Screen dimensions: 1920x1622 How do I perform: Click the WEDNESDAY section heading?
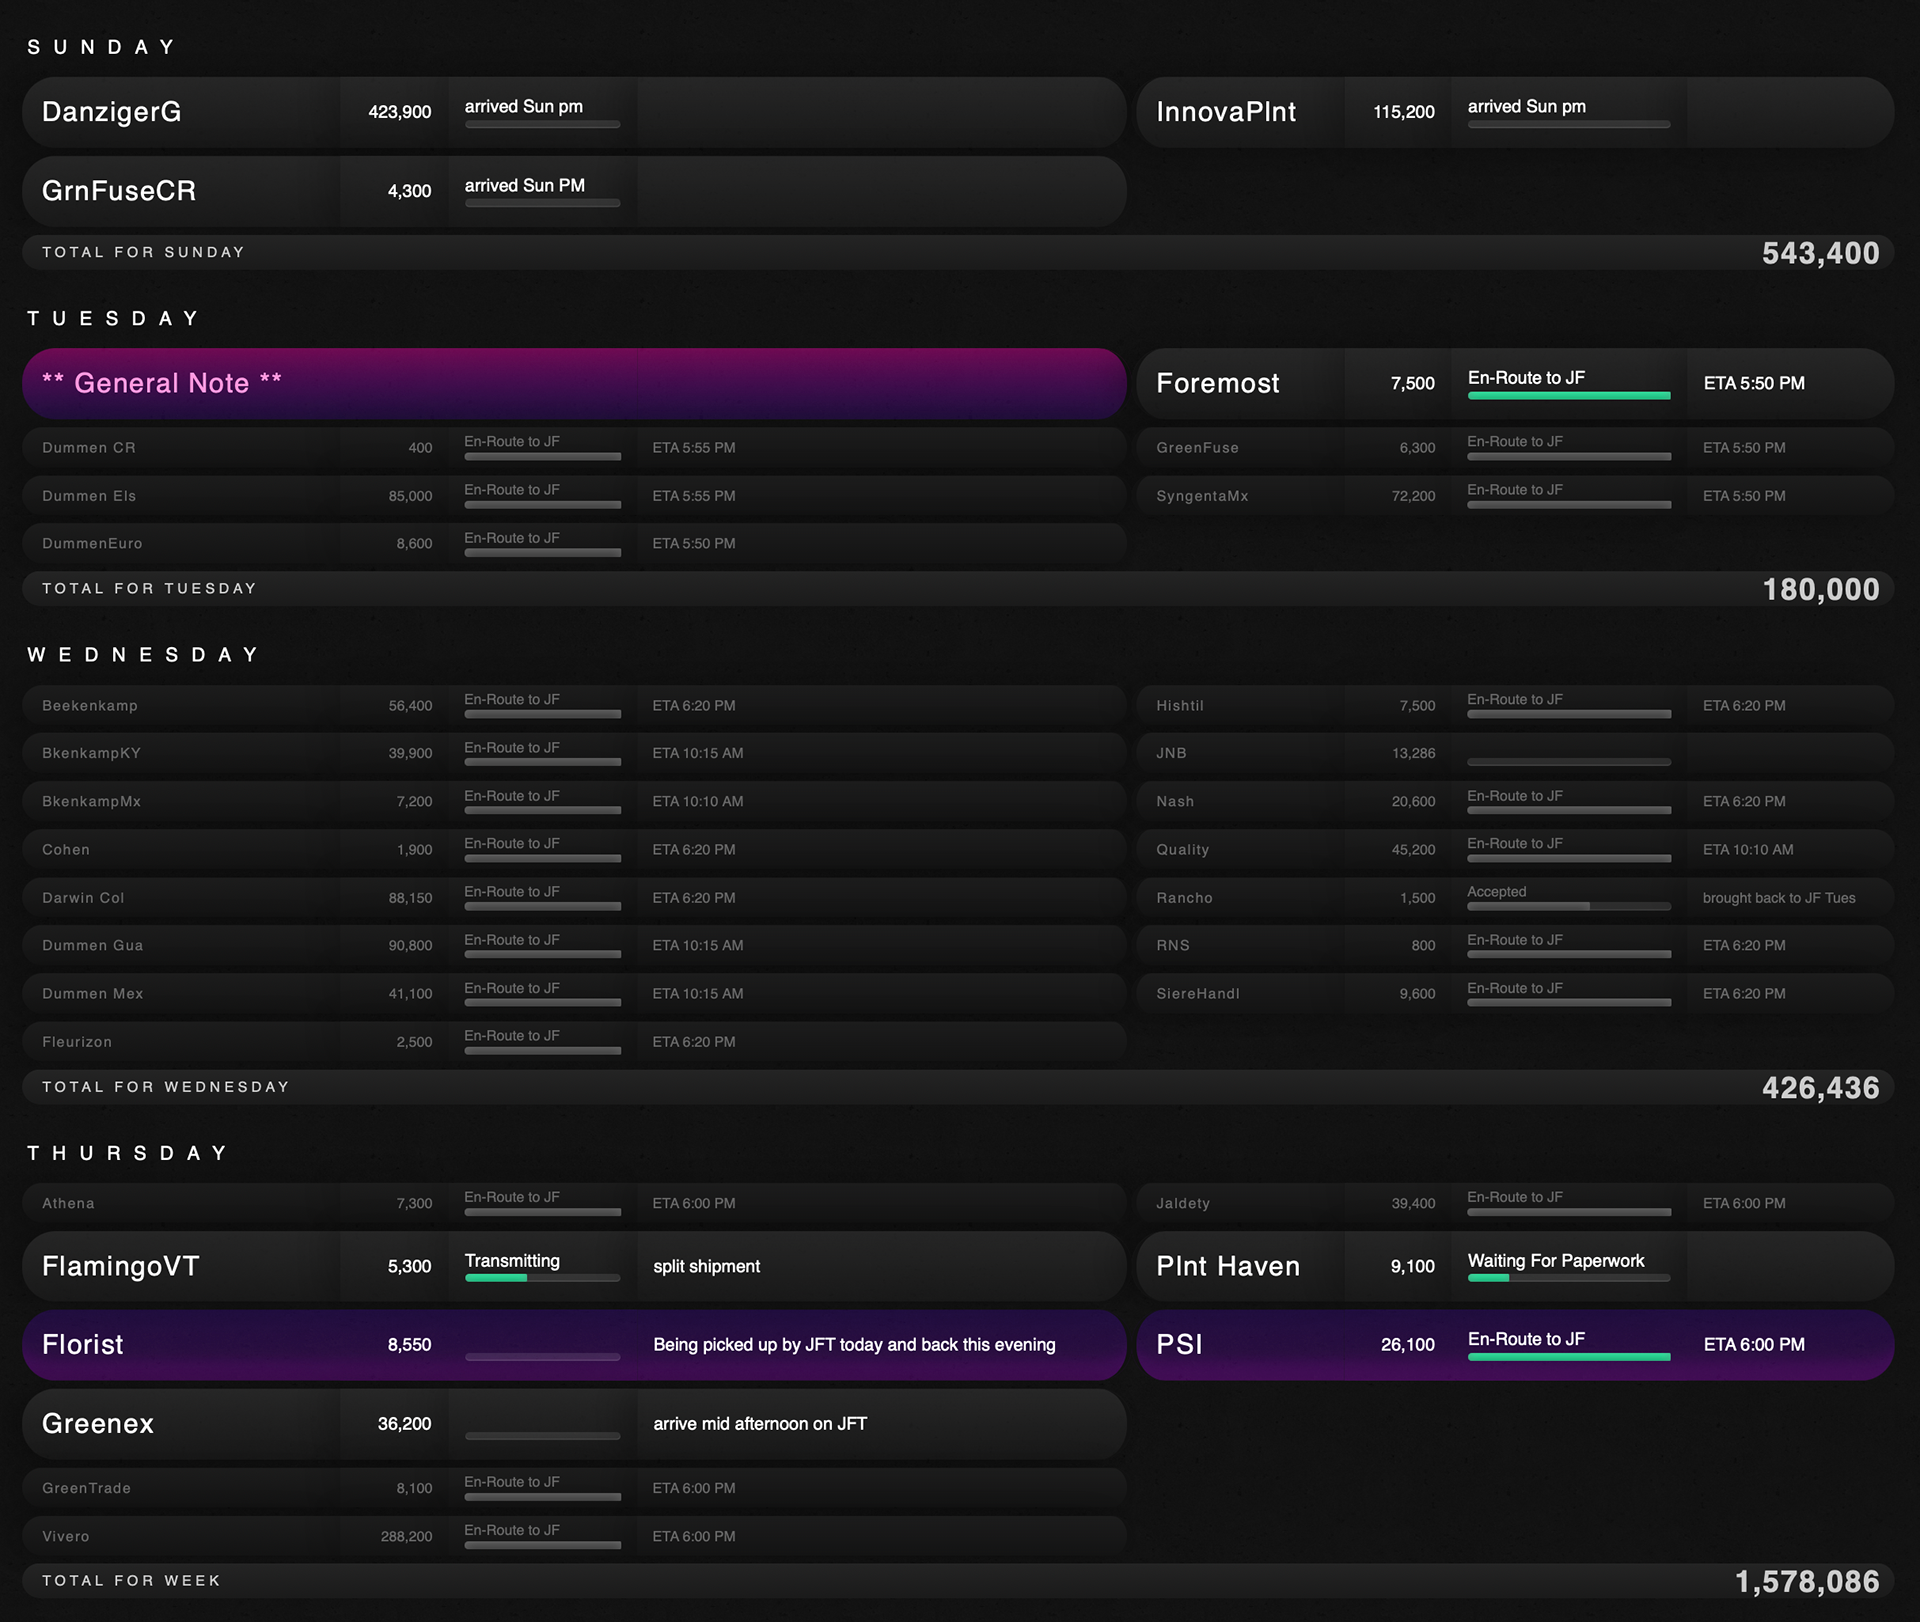click(x=143, y=655)
